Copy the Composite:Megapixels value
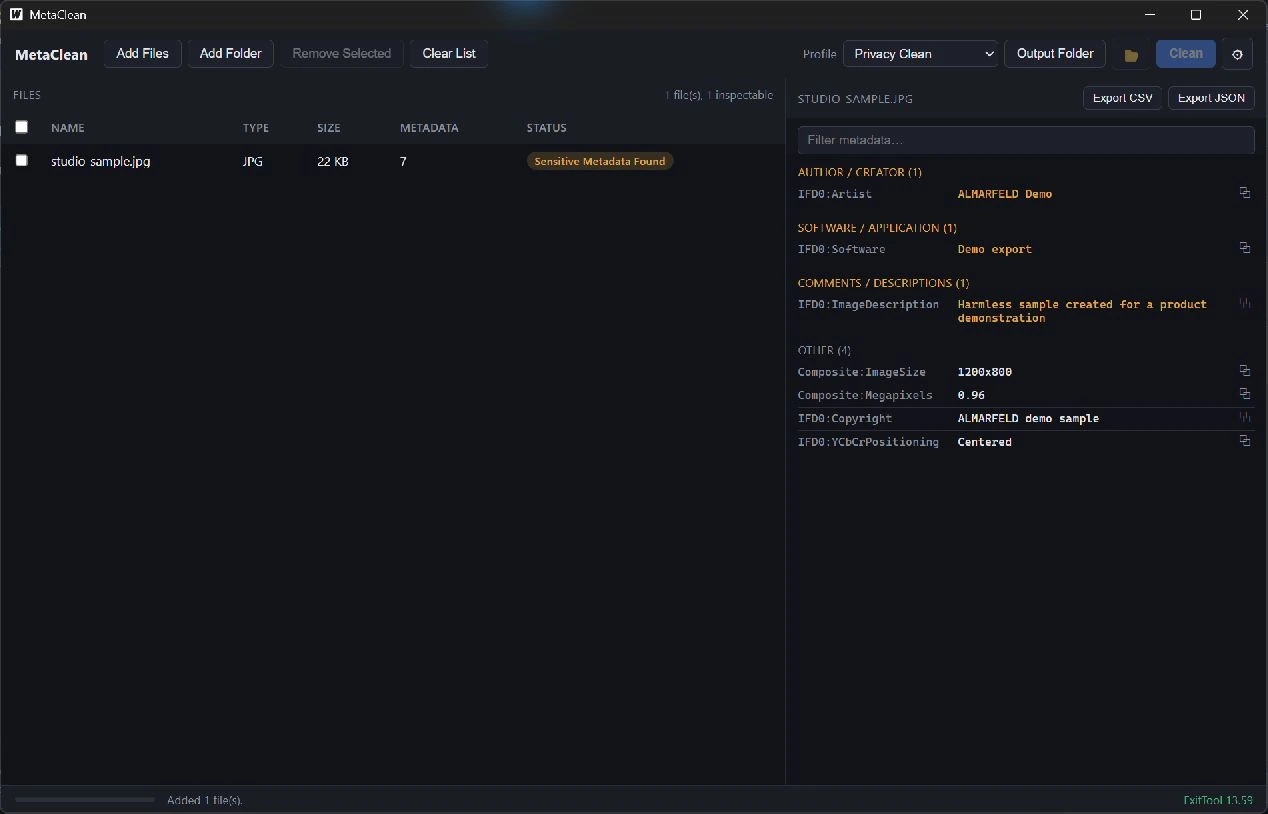The width and height of the screenshot is (1268, 814). [x=1245, y=394]
